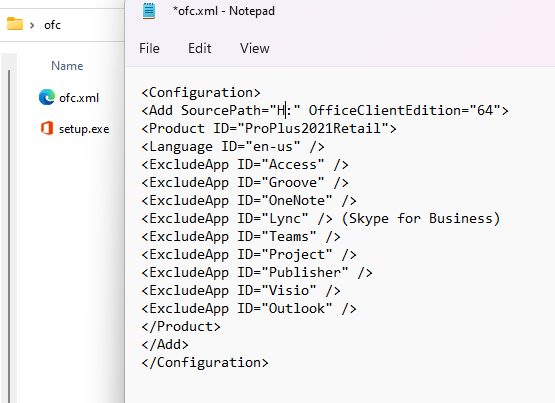The image size is (555, 403).
Task: Click the Language ID en-us line
Action: coord(233,146)
